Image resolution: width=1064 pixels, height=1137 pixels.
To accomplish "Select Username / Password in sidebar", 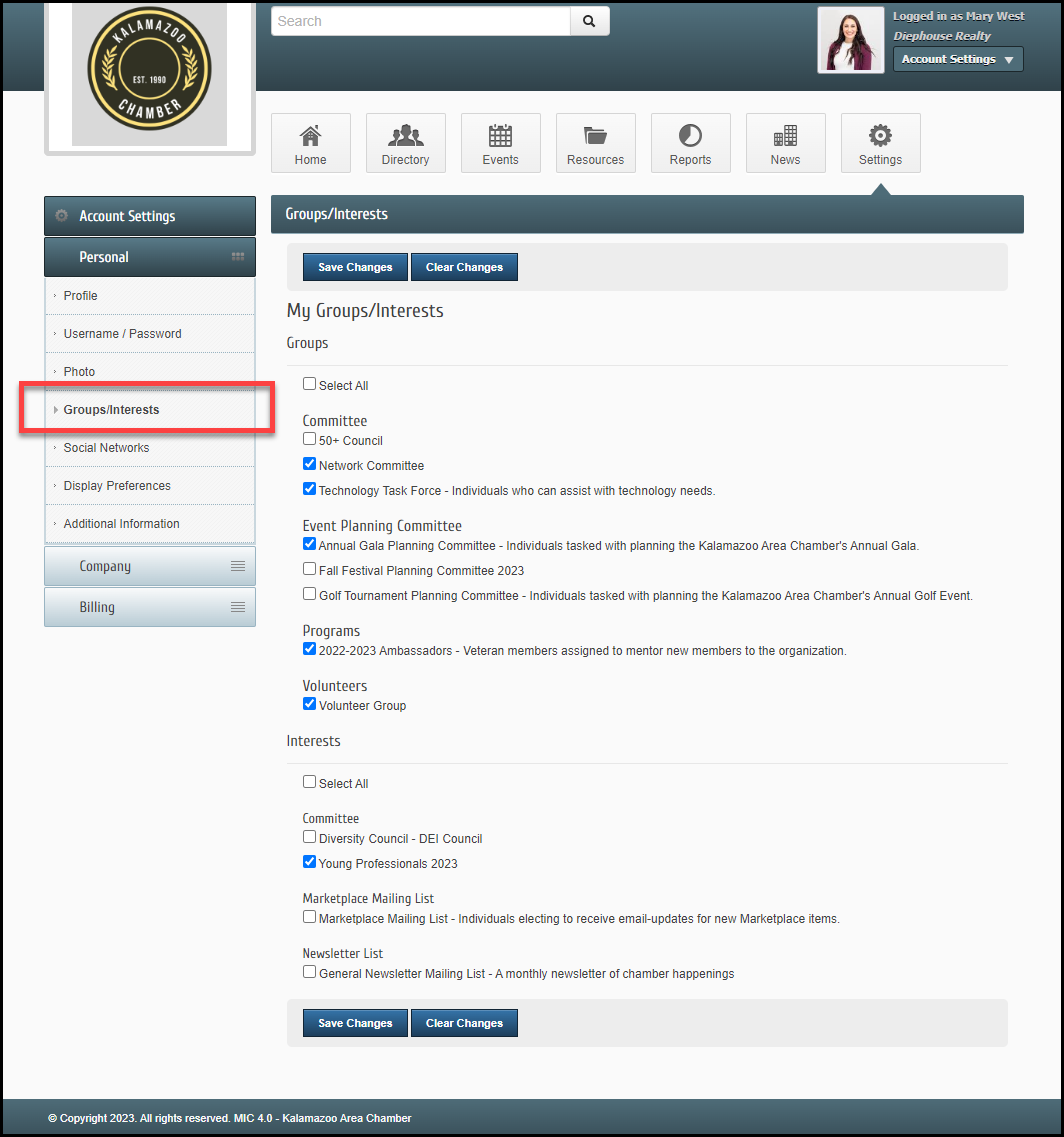I will [122, 334].
